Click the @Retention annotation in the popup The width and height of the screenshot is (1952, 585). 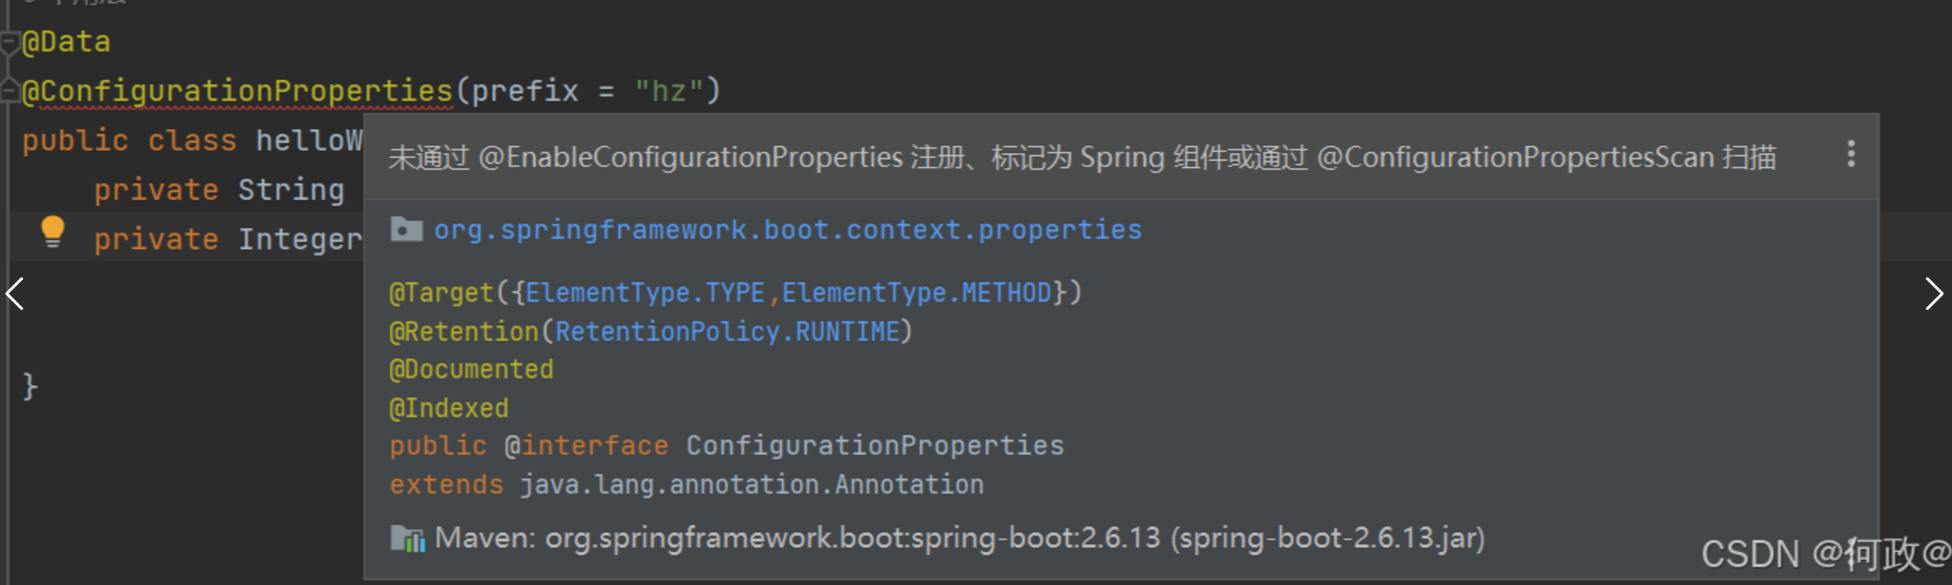(464, 332)
